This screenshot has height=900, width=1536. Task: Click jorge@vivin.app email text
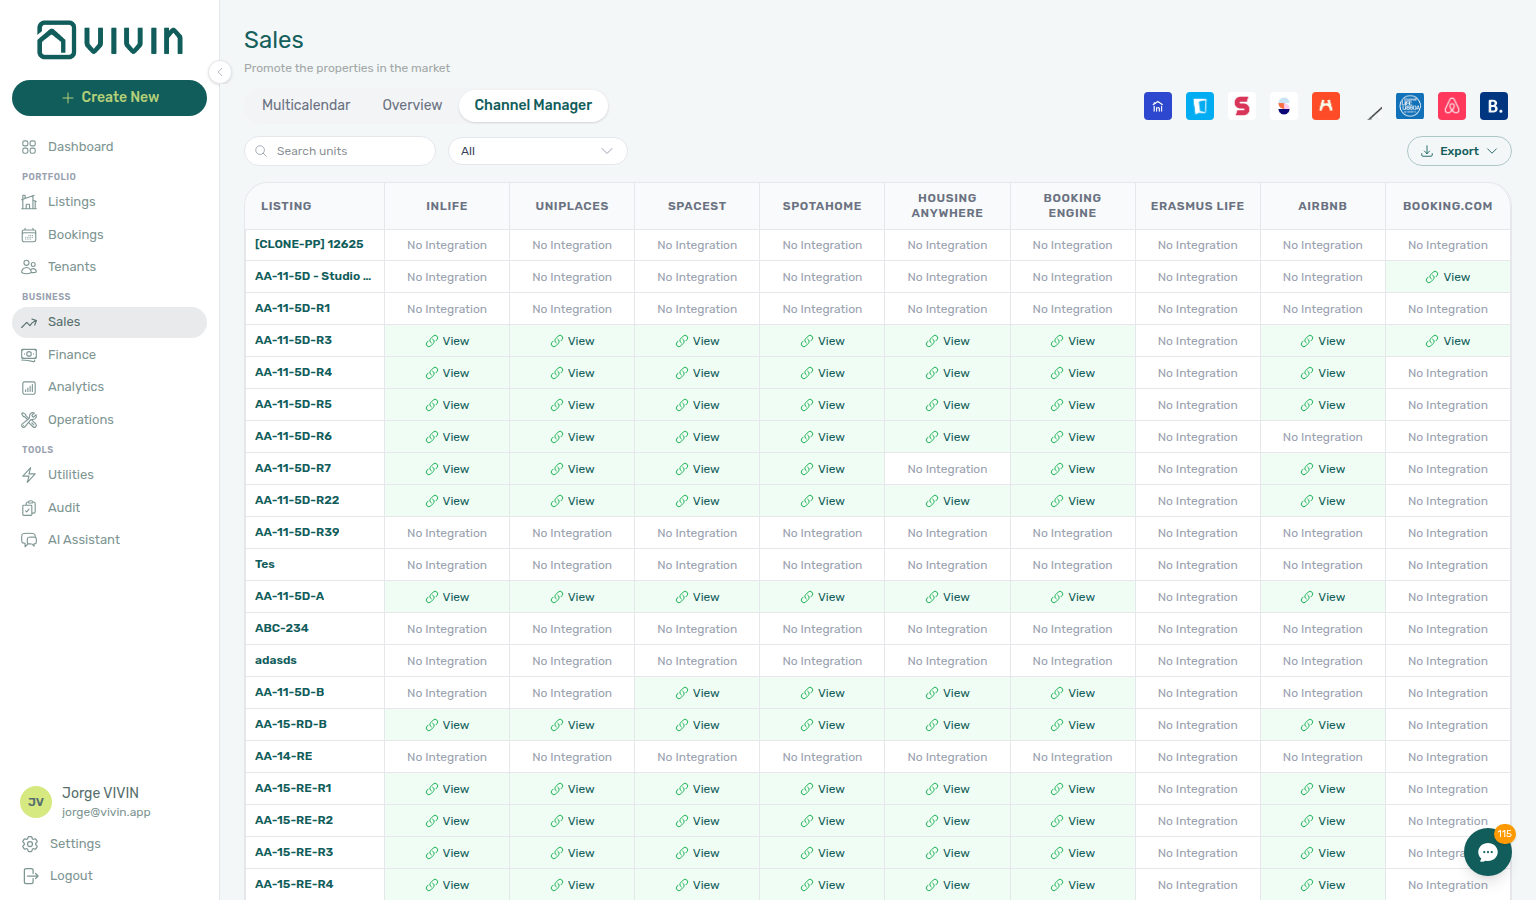point(106,812)
